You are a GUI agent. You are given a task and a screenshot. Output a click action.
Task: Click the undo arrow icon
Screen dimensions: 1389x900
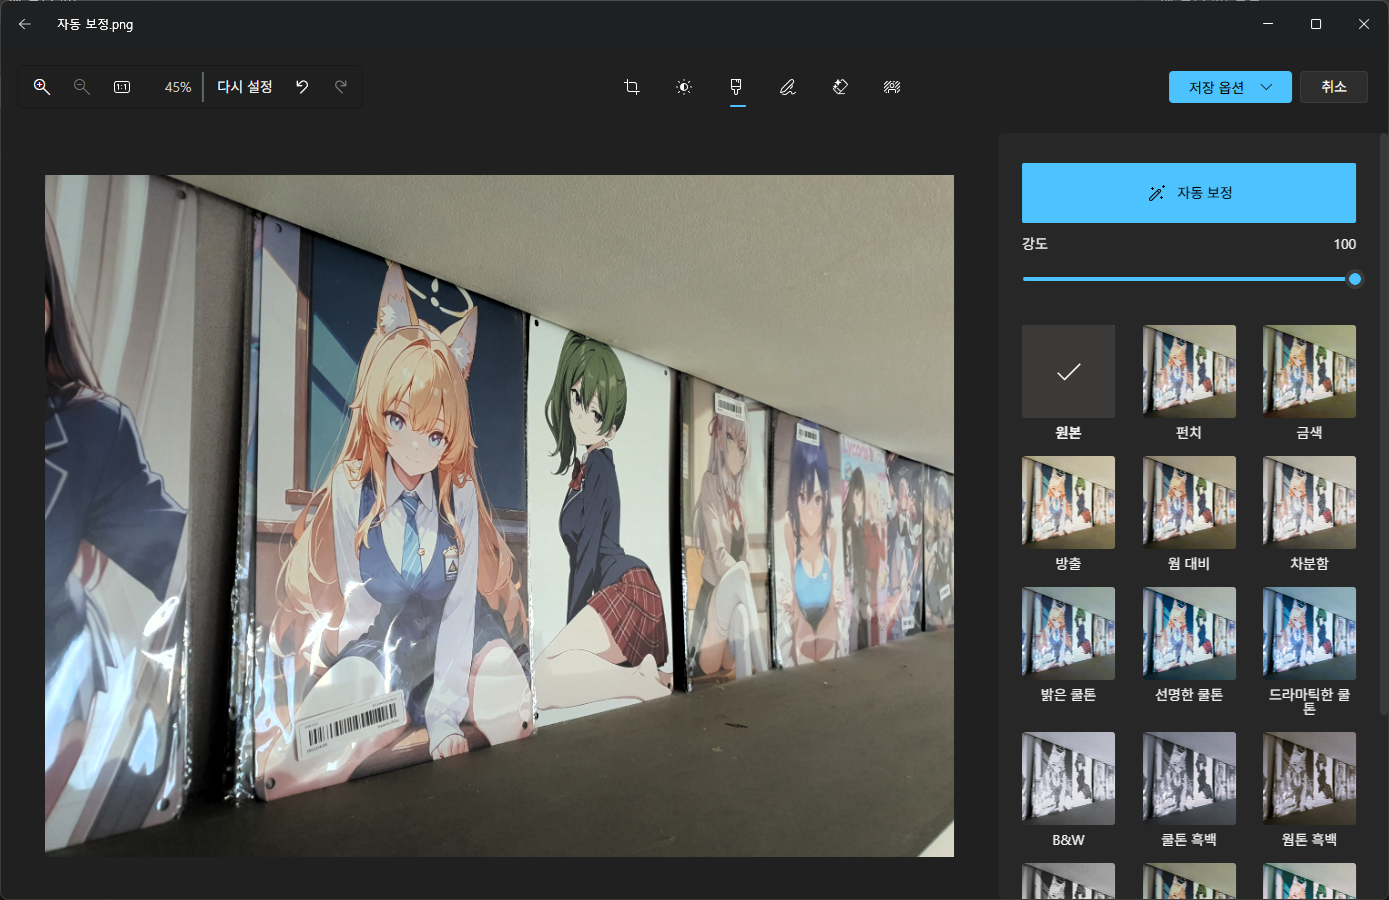point(302,87)
